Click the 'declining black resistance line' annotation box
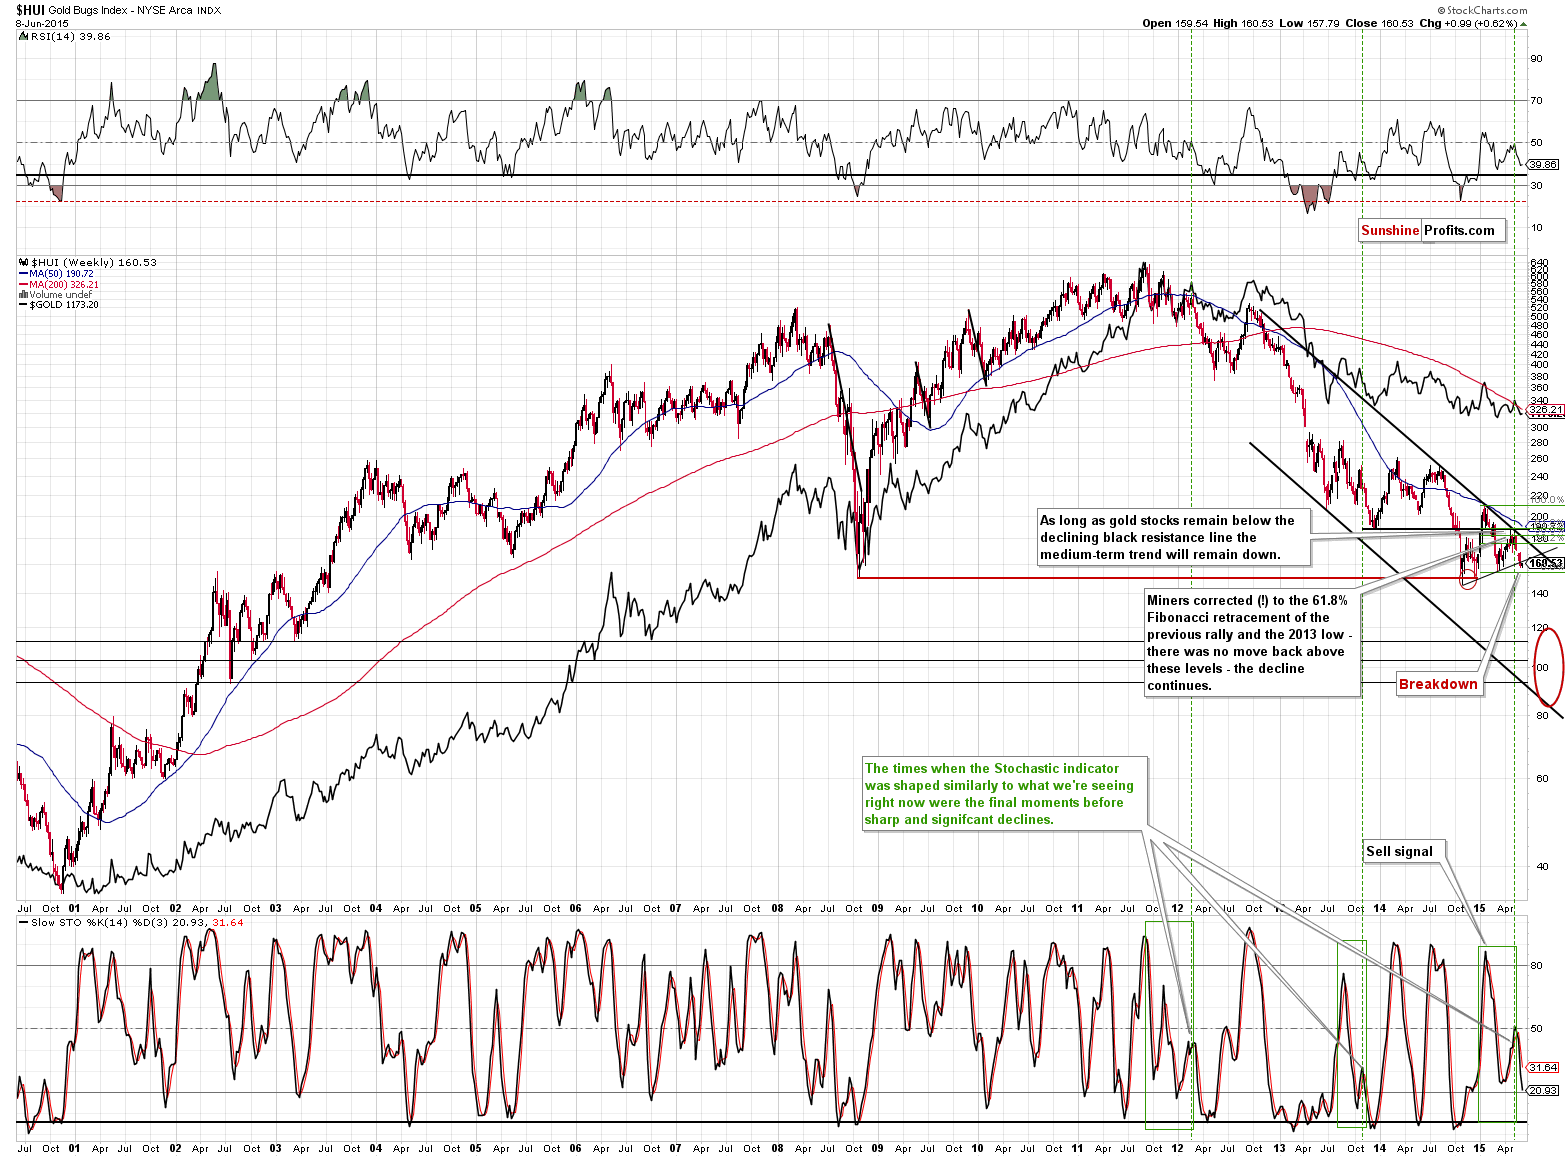 pos(1172,537)
